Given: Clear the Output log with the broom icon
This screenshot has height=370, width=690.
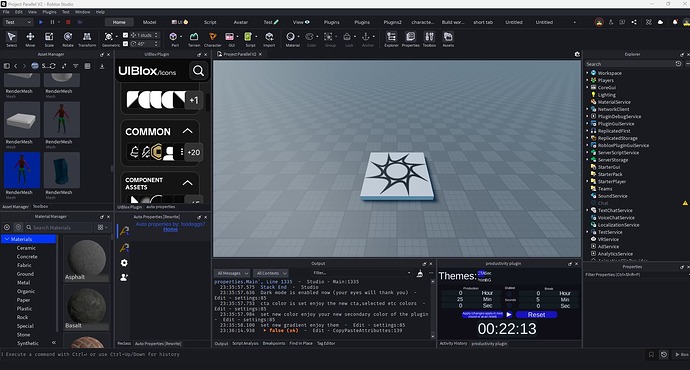Looking at the screenshot, I should click(x=420, y=273).
